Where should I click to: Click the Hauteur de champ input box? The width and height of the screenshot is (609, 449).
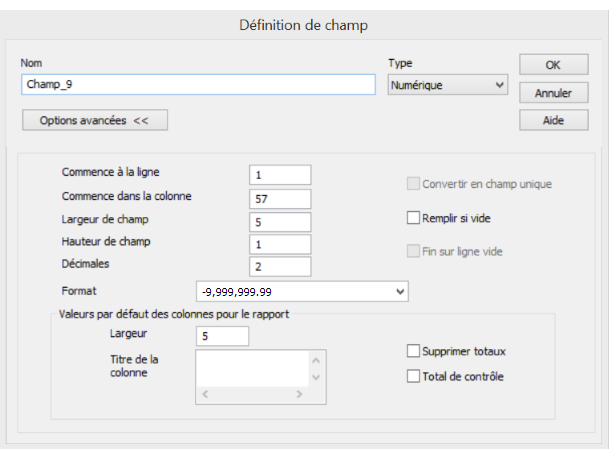point(280,245)
